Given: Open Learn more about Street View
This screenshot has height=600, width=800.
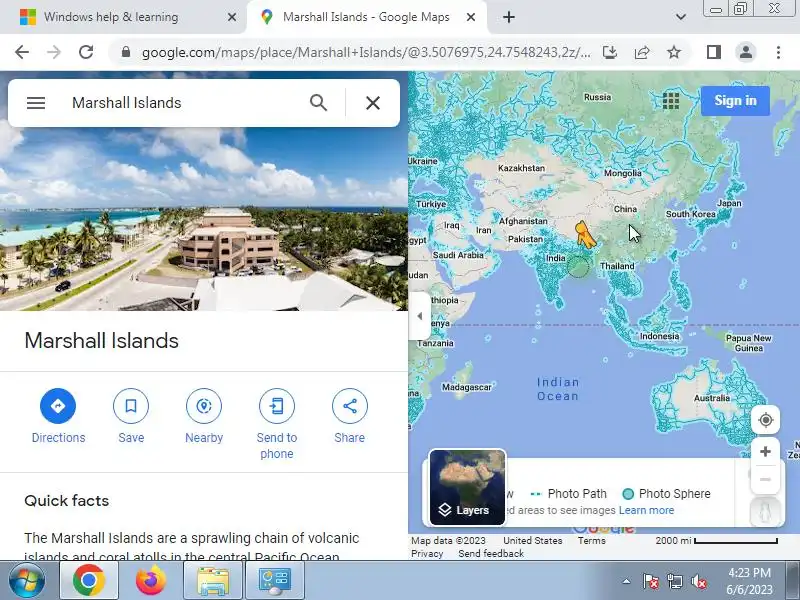Looking at the screenshot, I should coord(646,510).
